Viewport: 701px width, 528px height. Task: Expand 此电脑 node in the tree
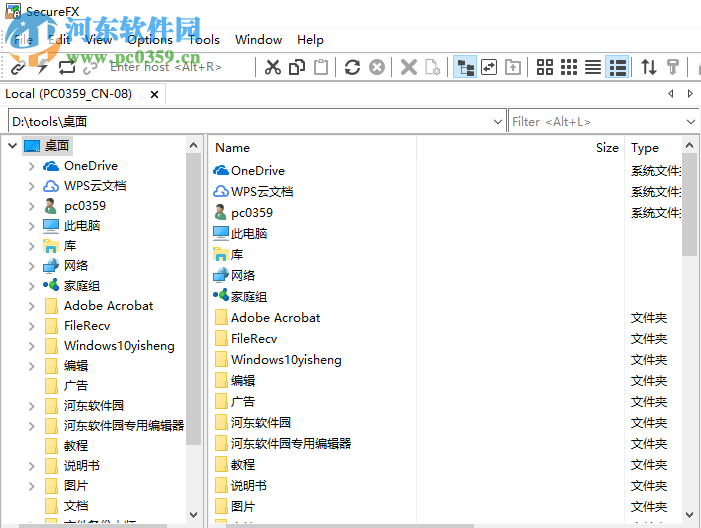(x=31, y=226)
